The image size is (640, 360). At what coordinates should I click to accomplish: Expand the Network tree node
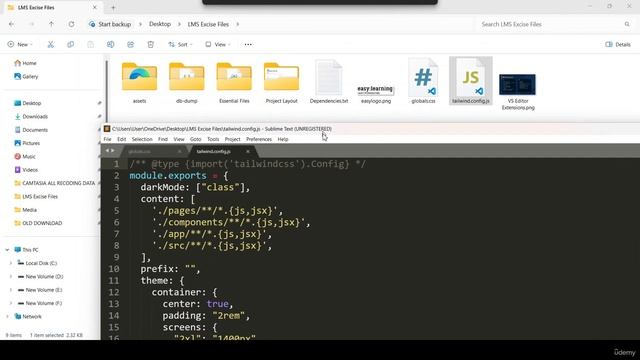(x=7, y=317)
